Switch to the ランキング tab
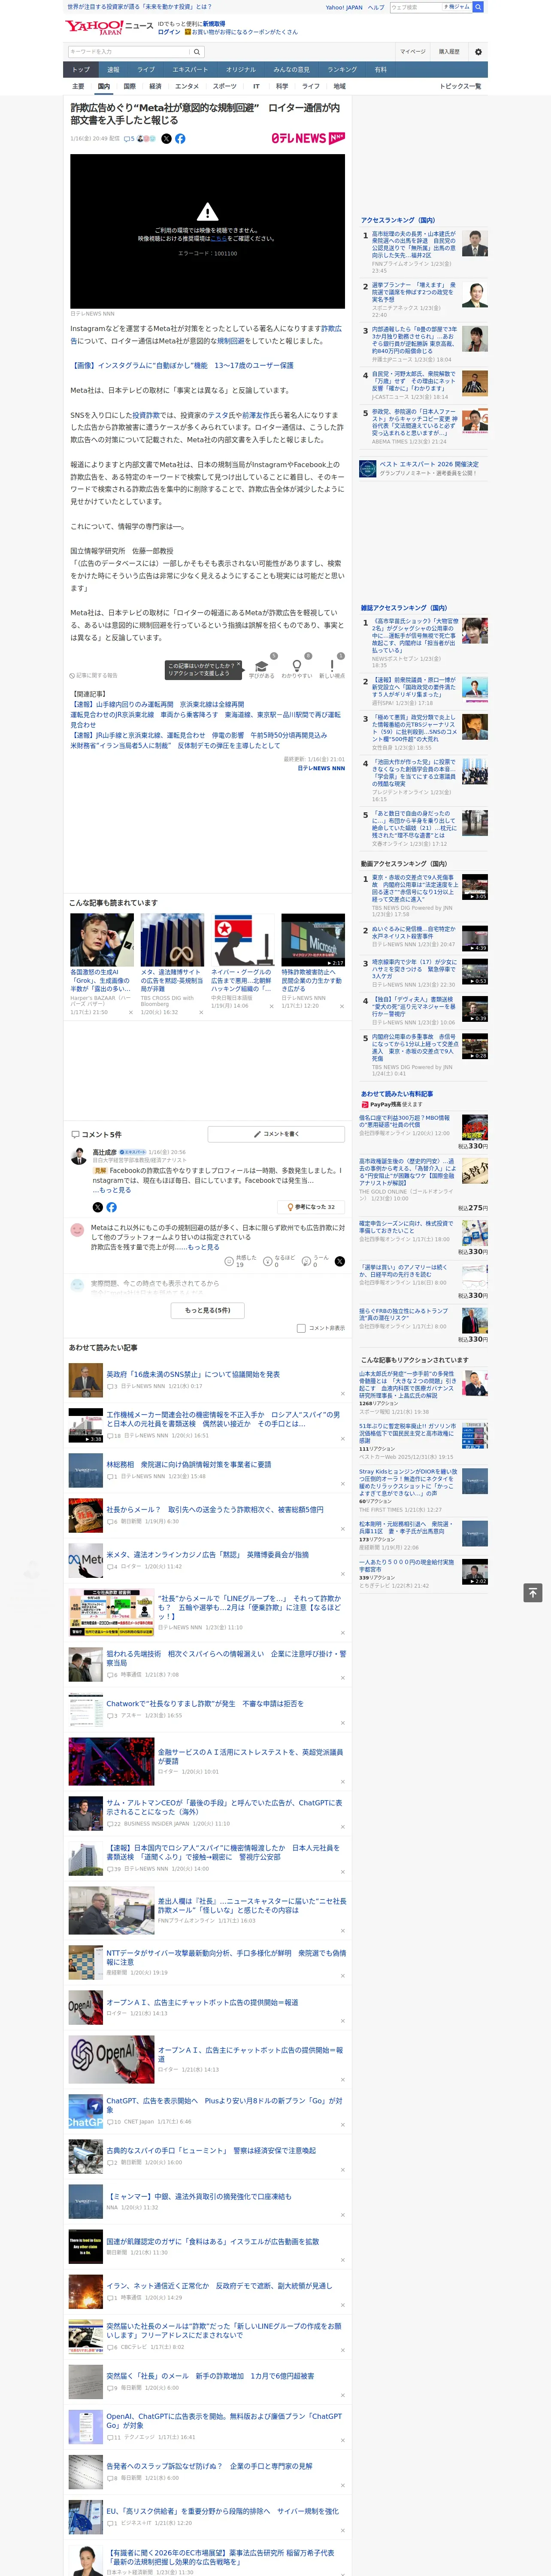 [x=342, y=70]
